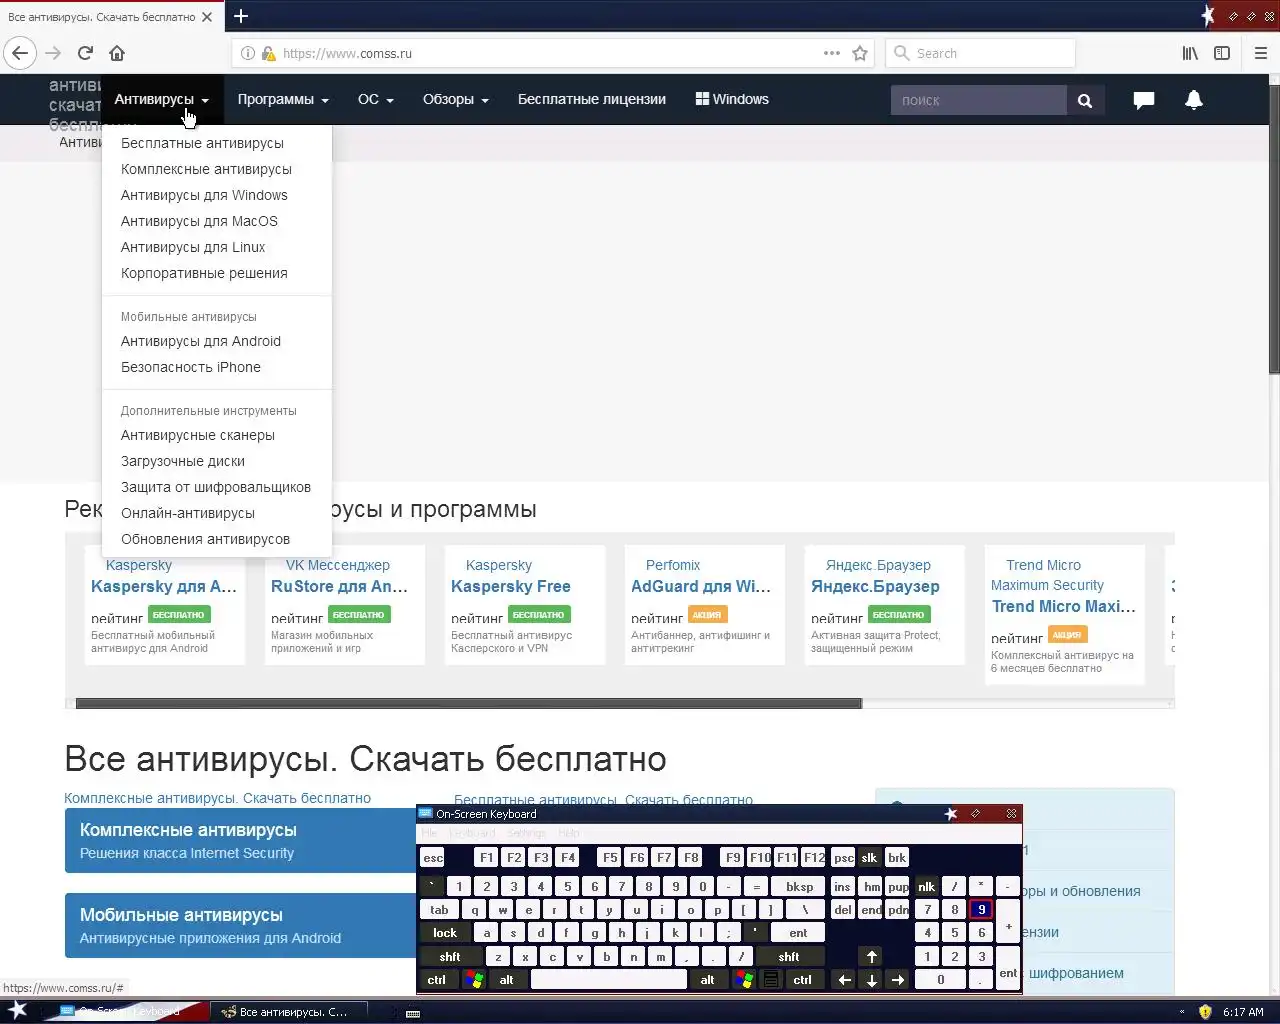Open the Яндекс.Браузер product link

click(875, 586)
